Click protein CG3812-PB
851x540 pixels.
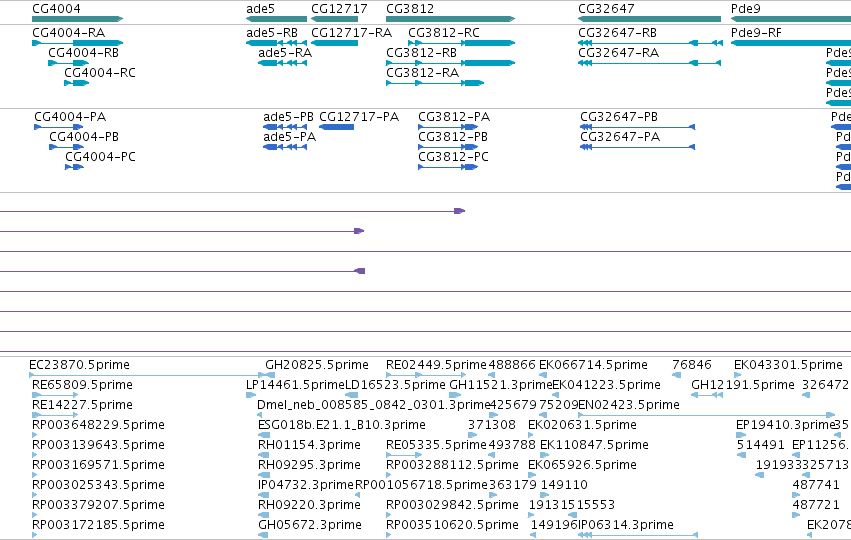pos(453,137)
